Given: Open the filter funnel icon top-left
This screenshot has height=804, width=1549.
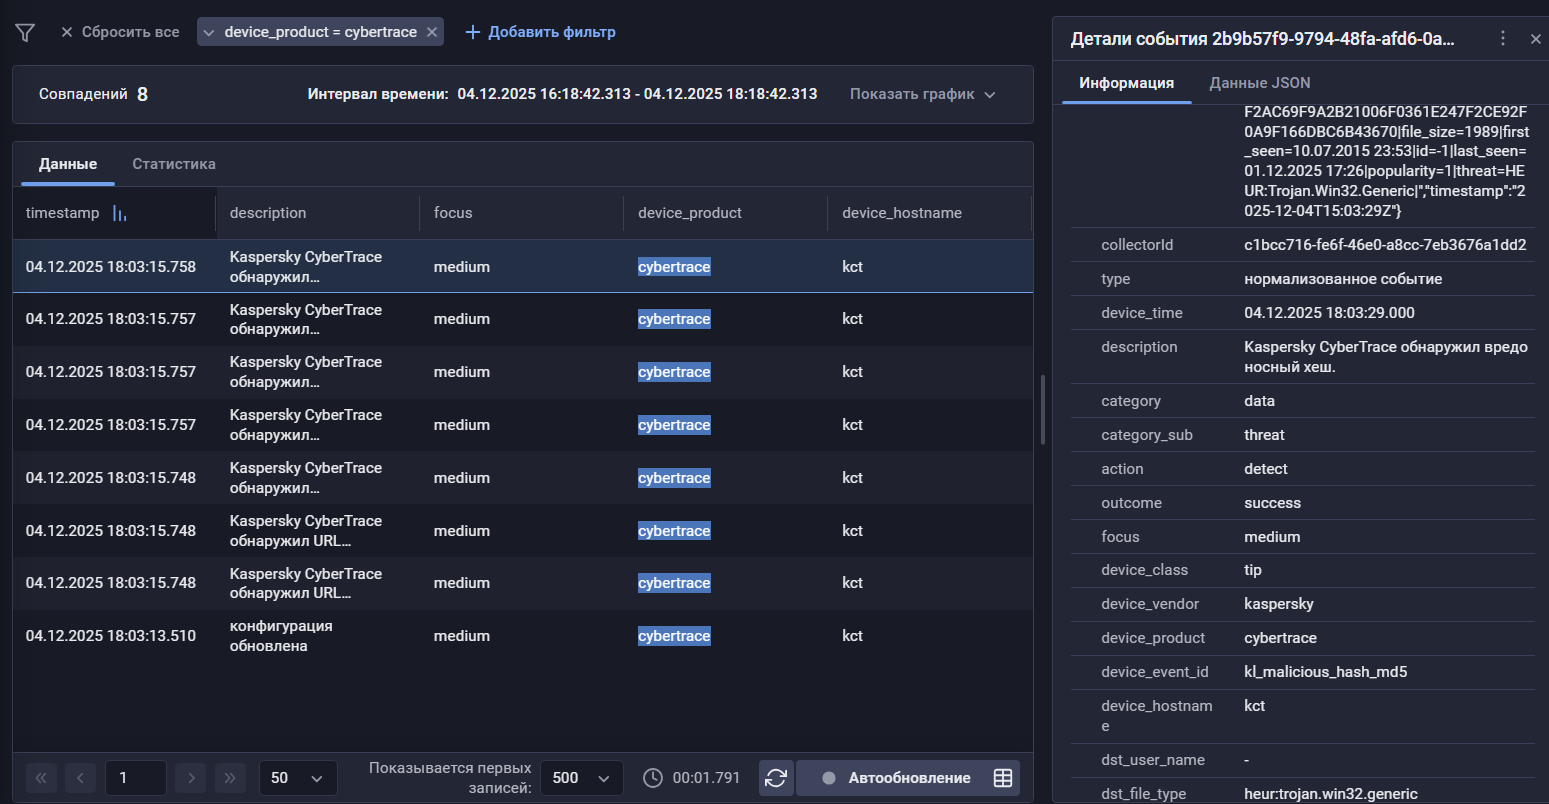Looking at the screenshot, I should pyautogui.click(x=25, y=31).
